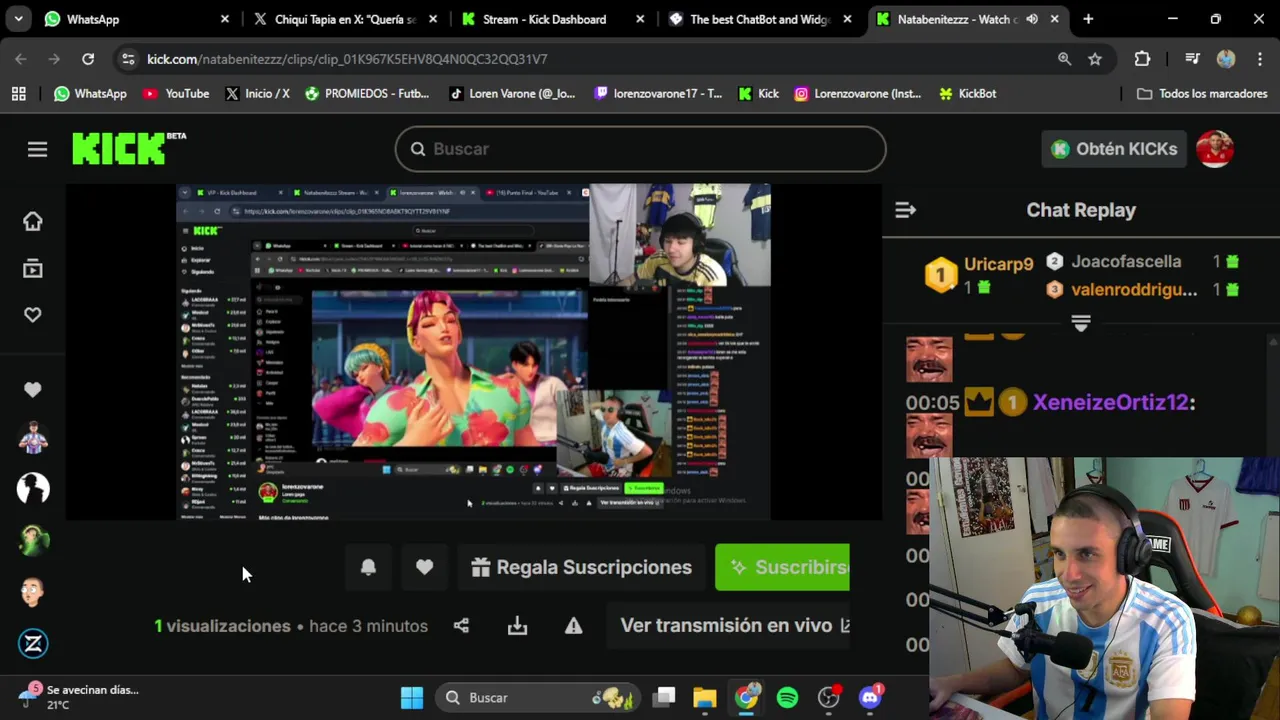This screenshot has height=720, width=1280.
Task: Open the Following heart icon in sidebar
Action: pyautogui.click(x=33, y=315)
